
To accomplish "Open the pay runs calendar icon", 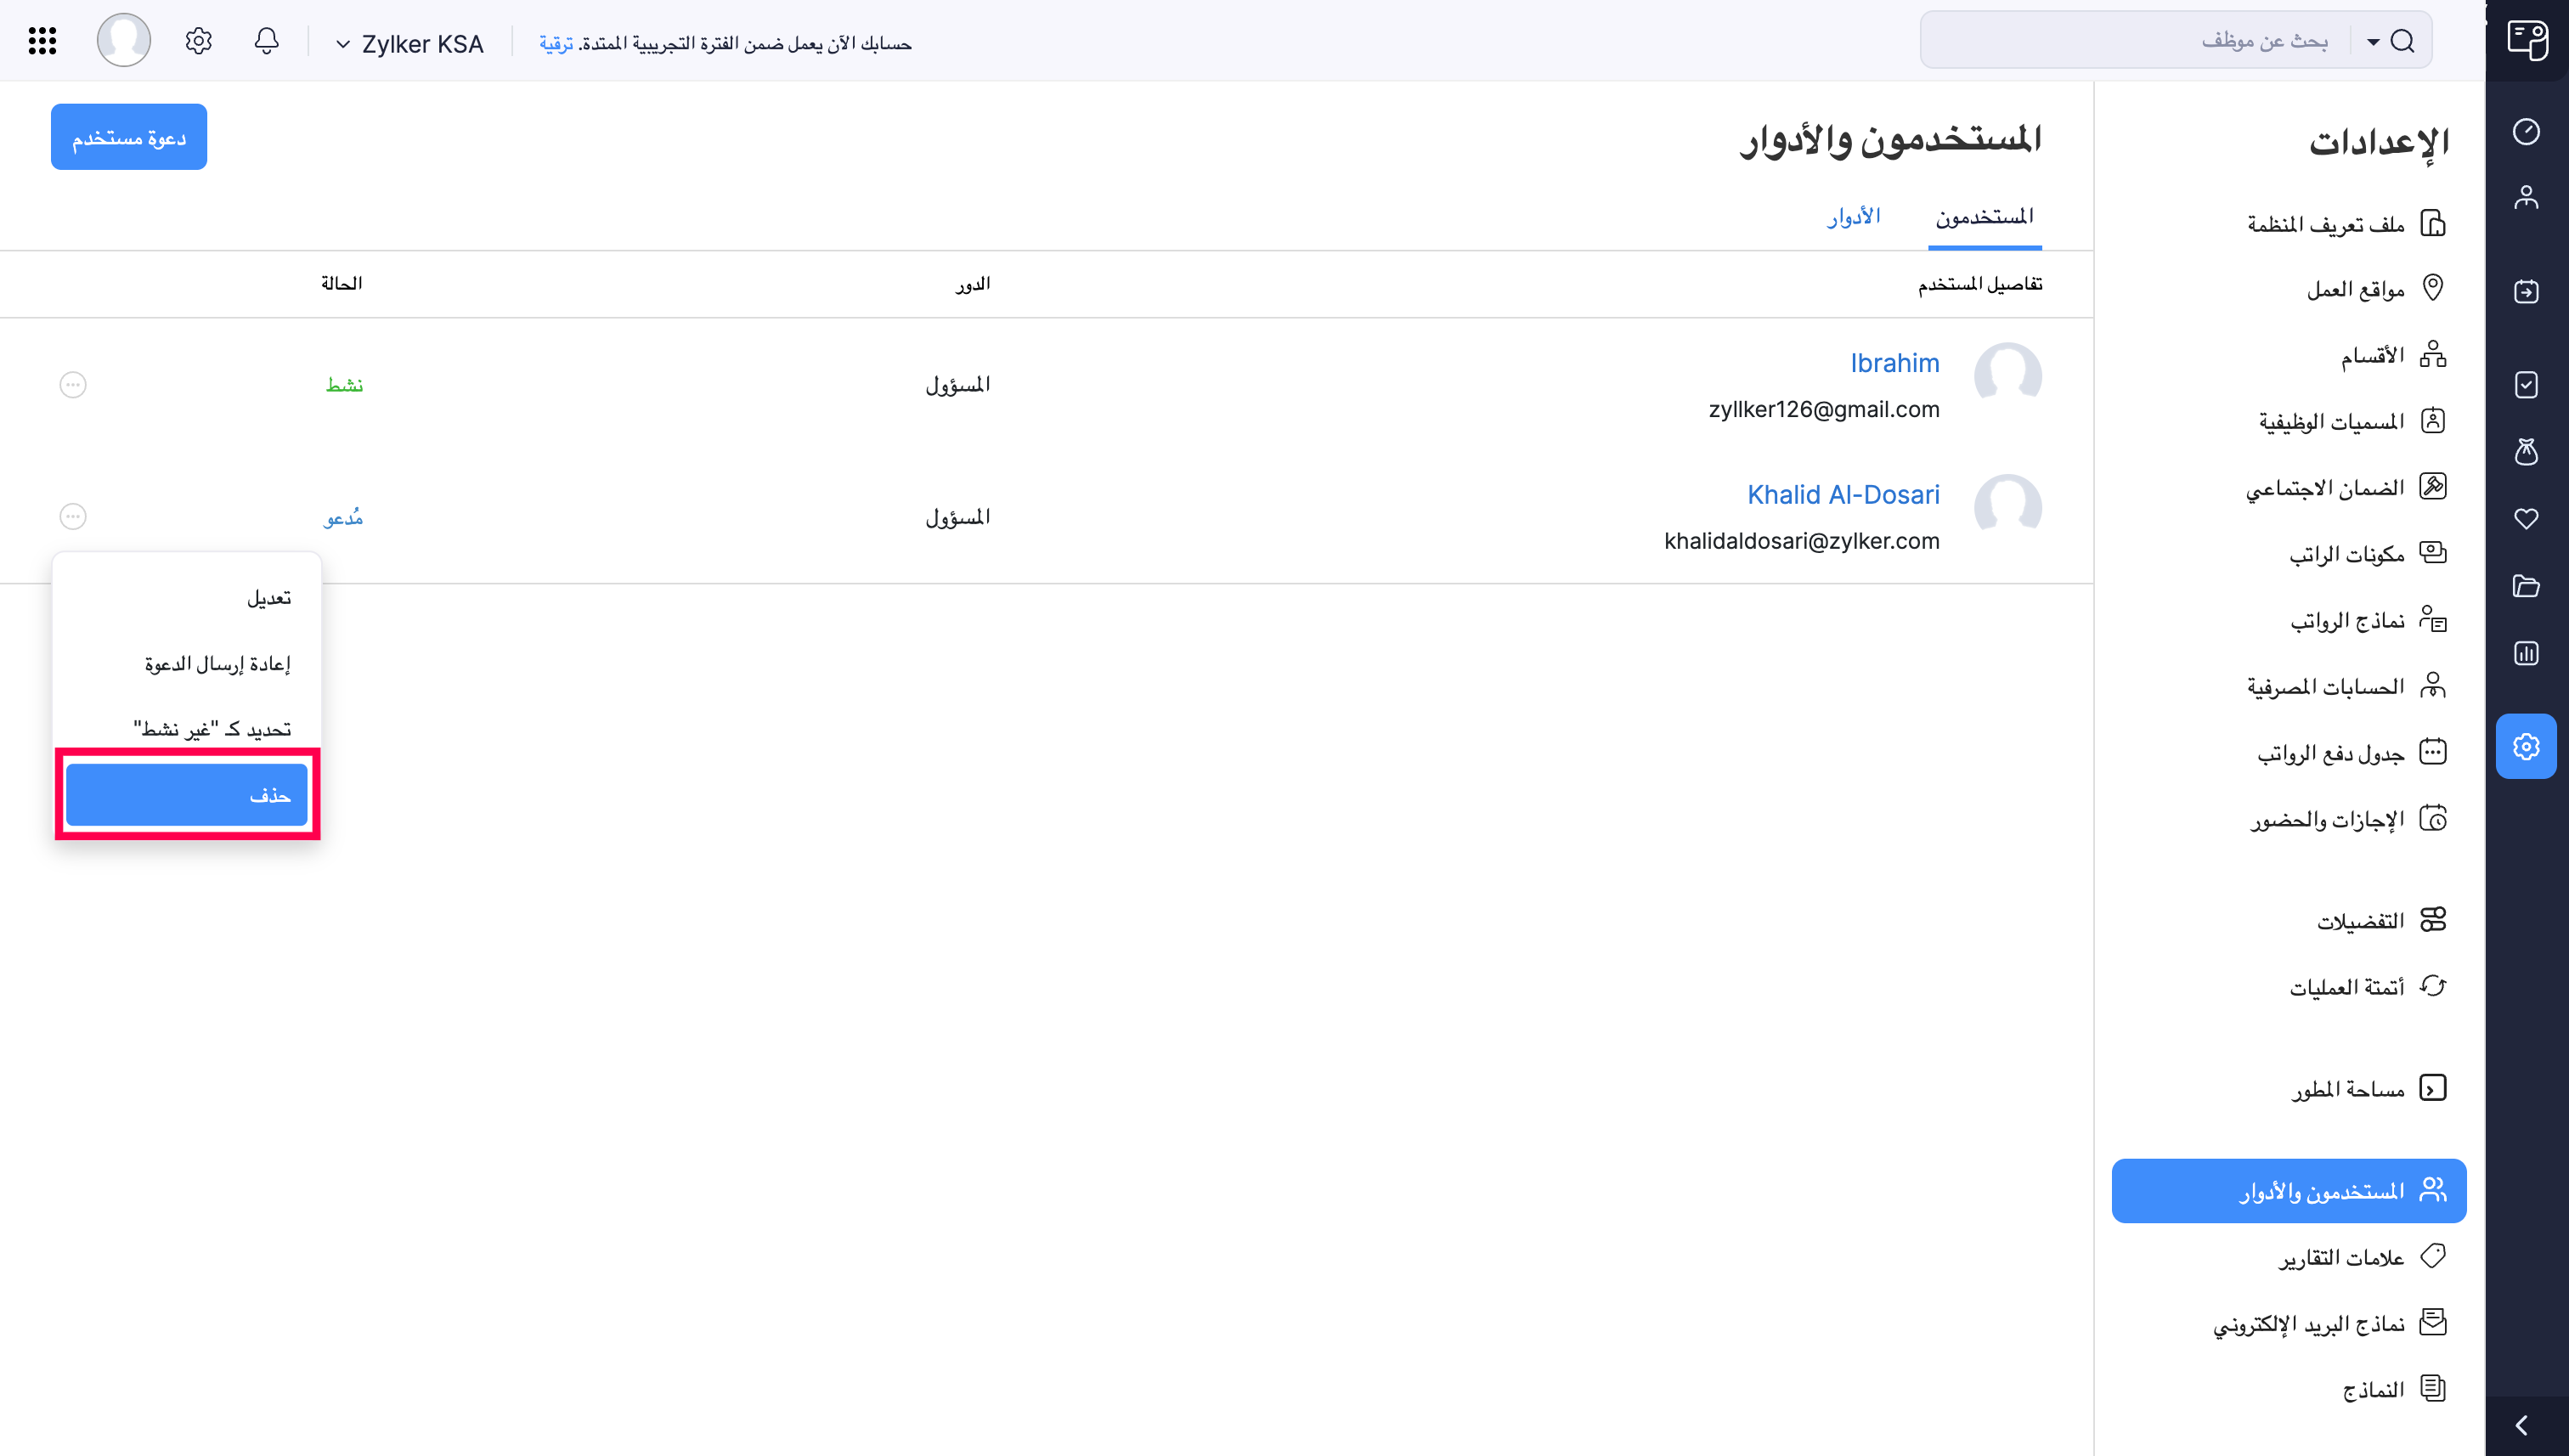I will tap(2528, 292).
